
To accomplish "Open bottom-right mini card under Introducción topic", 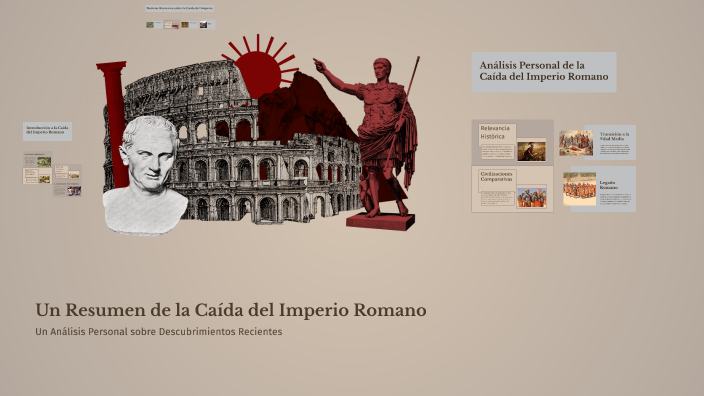I will 67,189.
